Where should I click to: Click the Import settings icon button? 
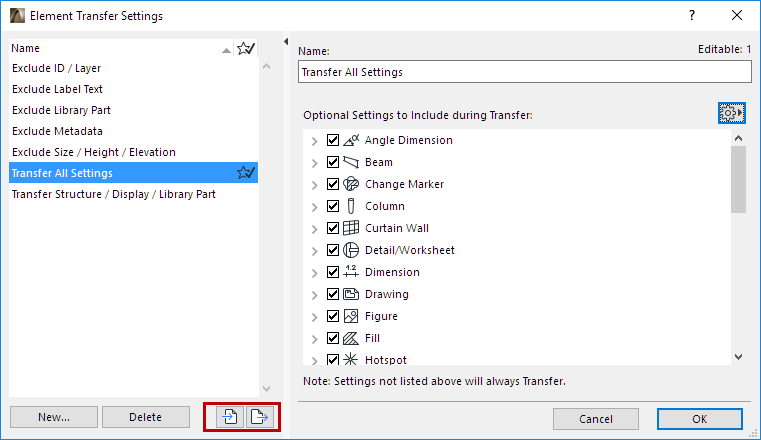click(x=228, y=417)
